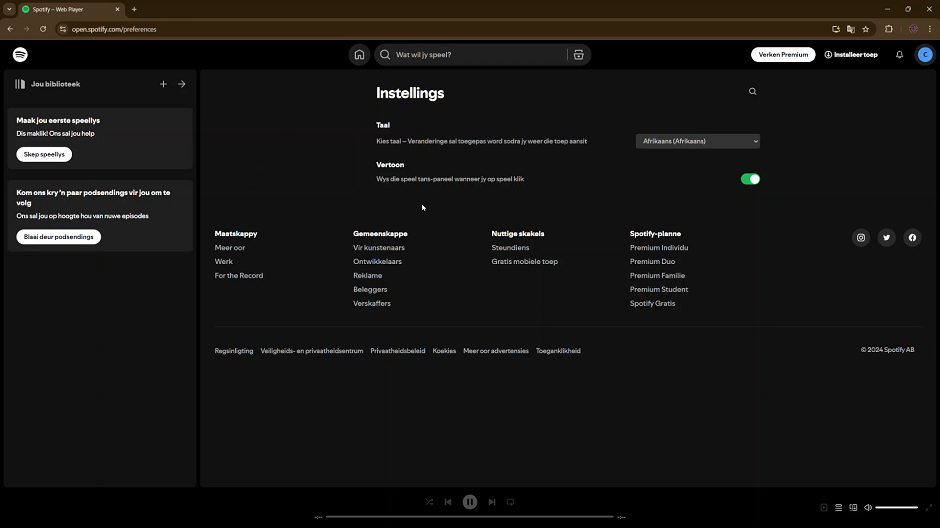Open the queue icon

point(839,507)
